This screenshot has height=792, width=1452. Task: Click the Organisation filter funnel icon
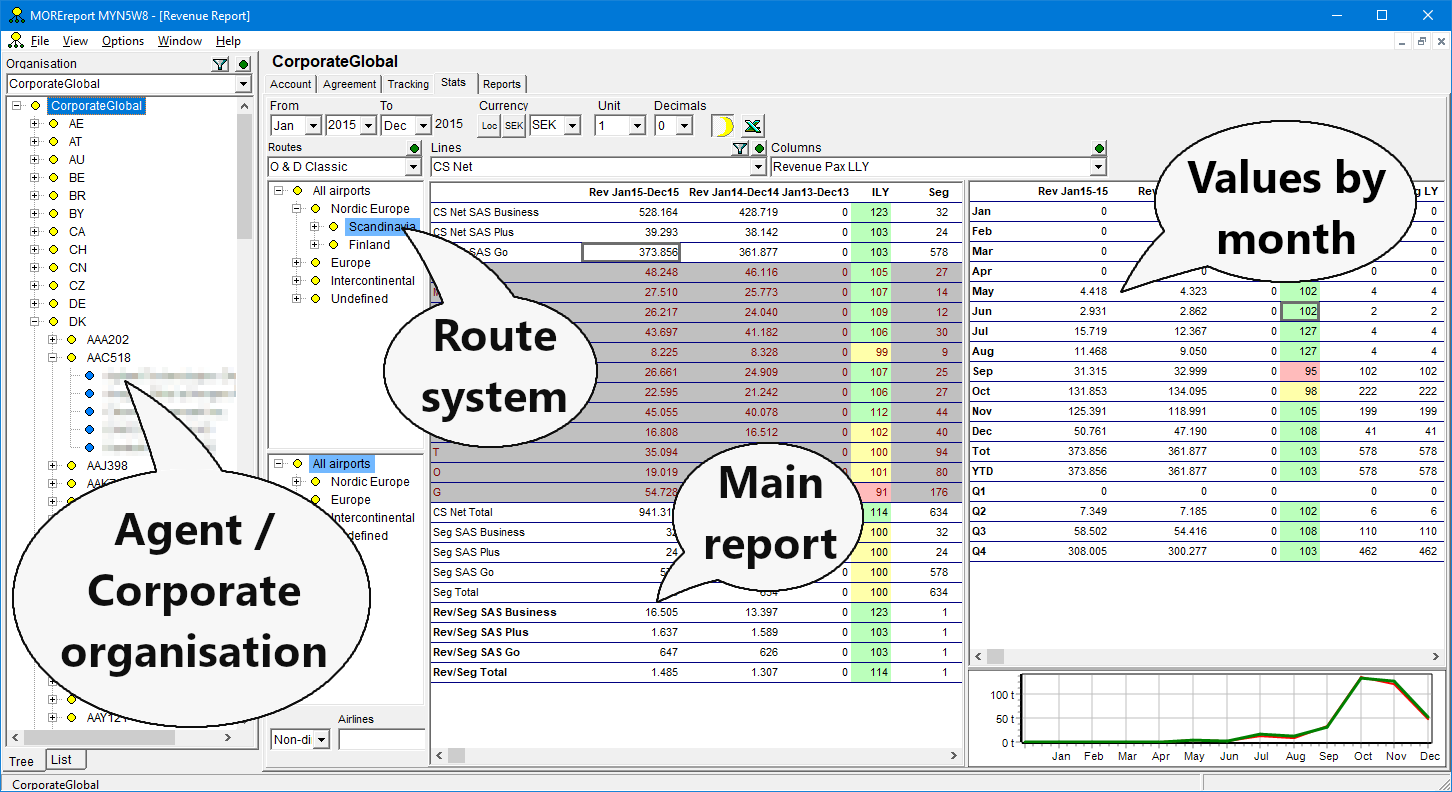220,65
